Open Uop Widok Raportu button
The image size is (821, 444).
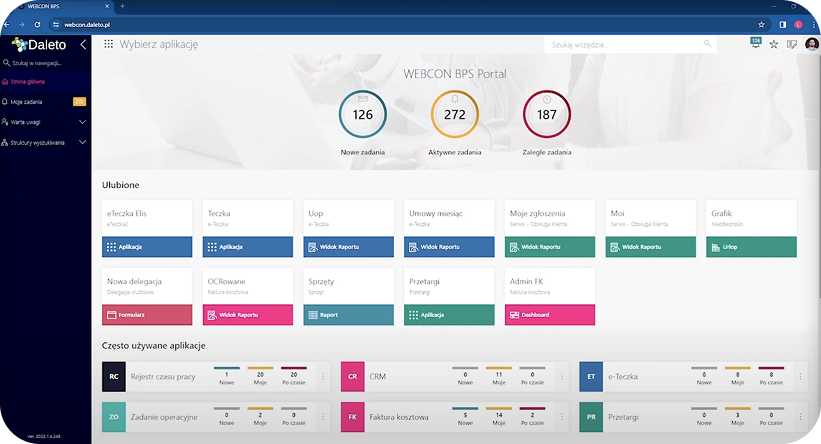pyautogui.click(x=349, y=247)
